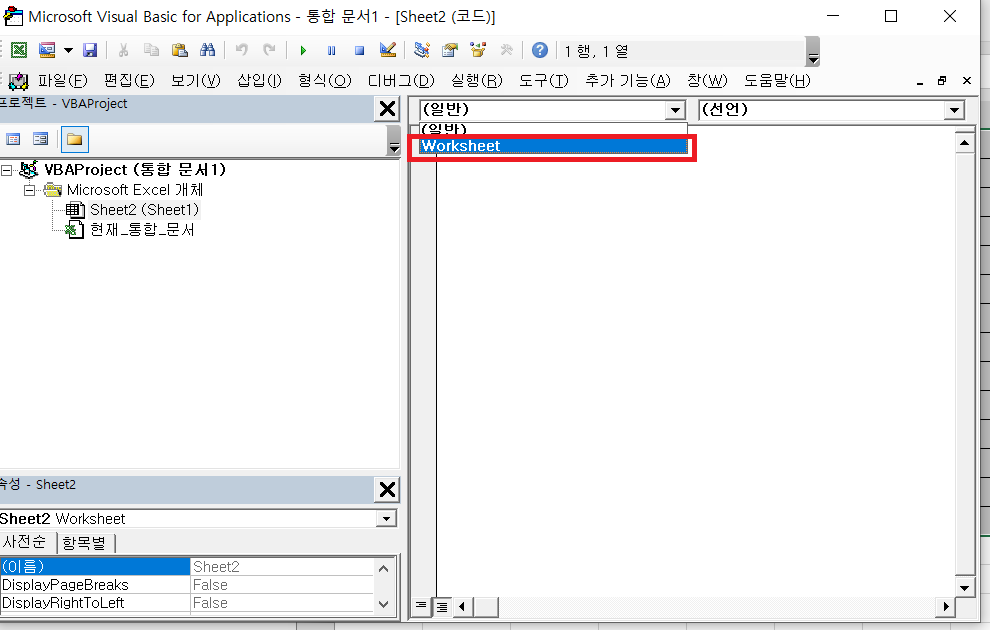990x630 pixels.
Task: Undo the last action
Action: (x=242, y=50)
